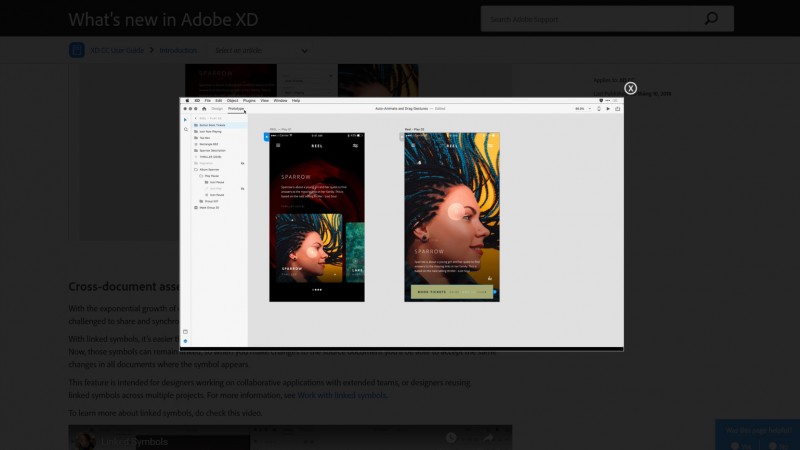
Task: Select the Mask Group 33 layer
Action: [x=219, y=208]
